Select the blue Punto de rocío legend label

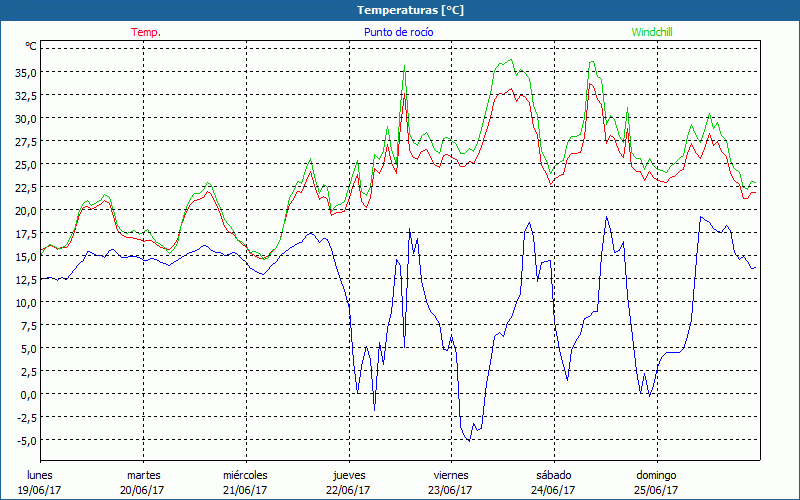pos(398,32)
